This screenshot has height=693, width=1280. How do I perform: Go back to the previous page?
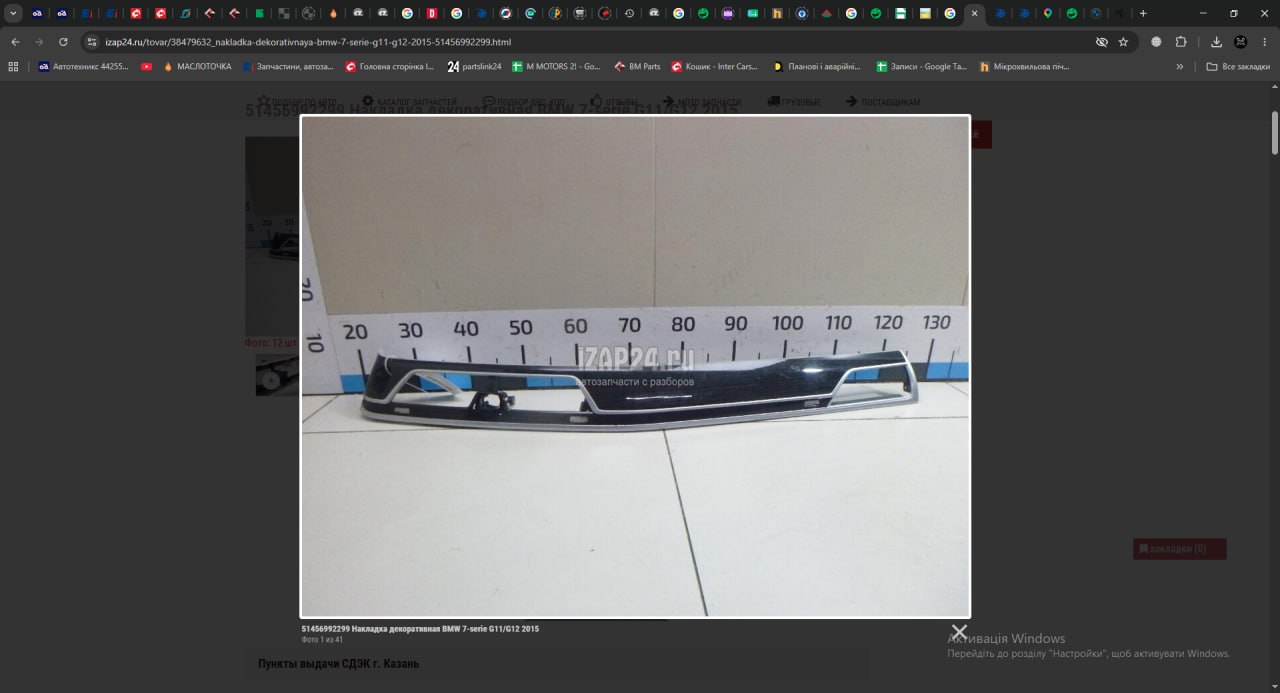15,42
